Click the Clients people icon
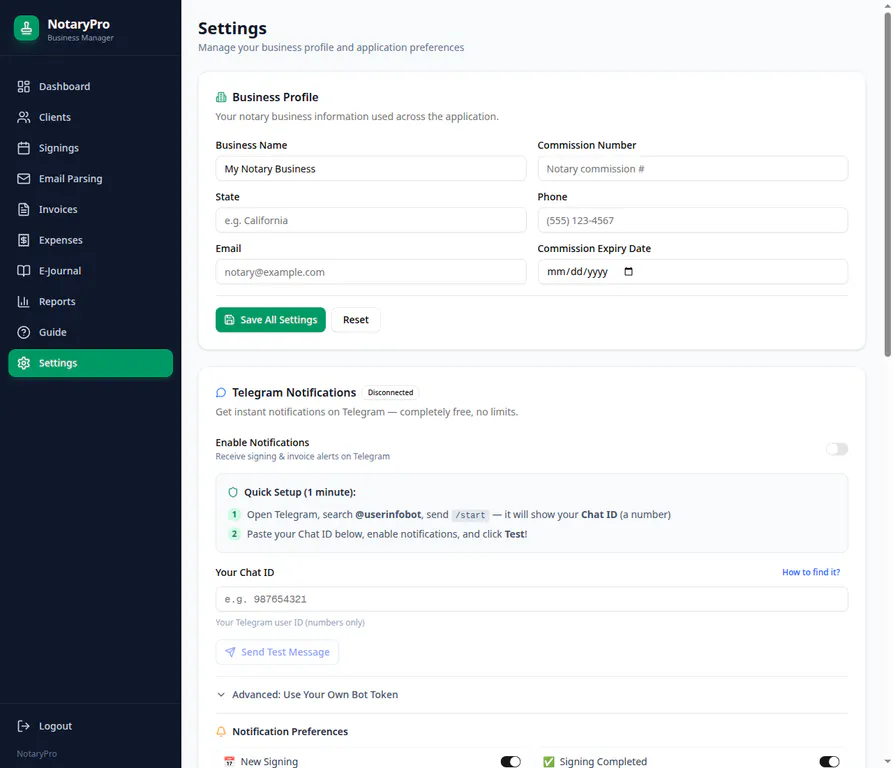The width and height of the screenshot is (893, 768). click(23, 117)
